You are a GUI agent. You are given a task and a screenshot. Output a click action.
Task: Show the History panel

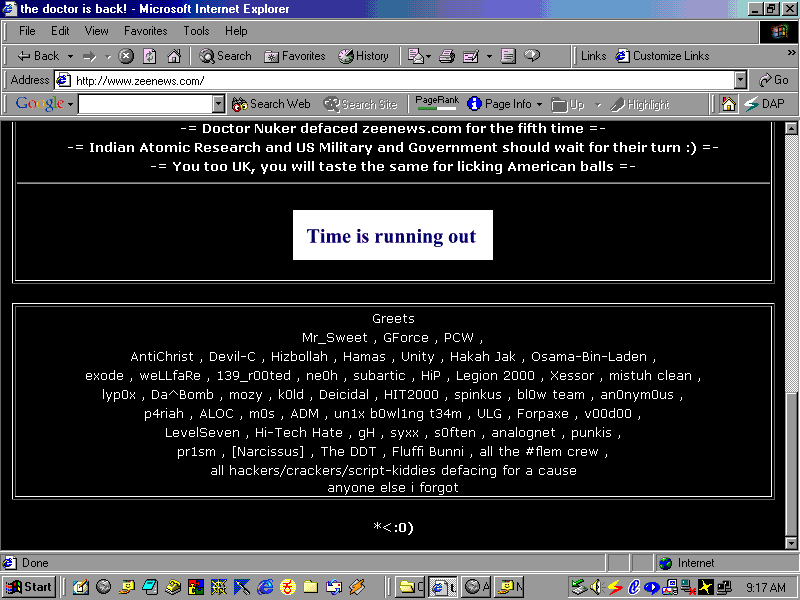click(363, 56)
